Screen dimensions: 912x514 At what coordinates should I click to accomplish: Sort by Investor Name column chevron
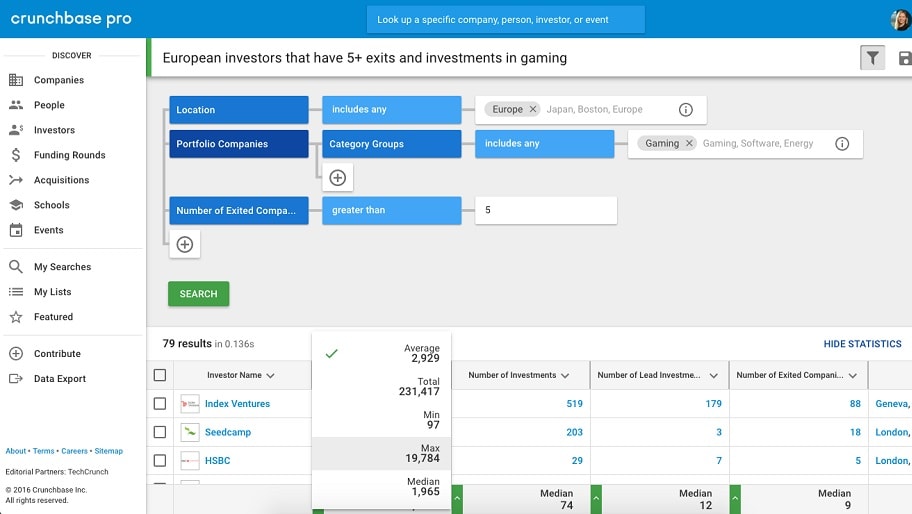[x=270, y=376]
